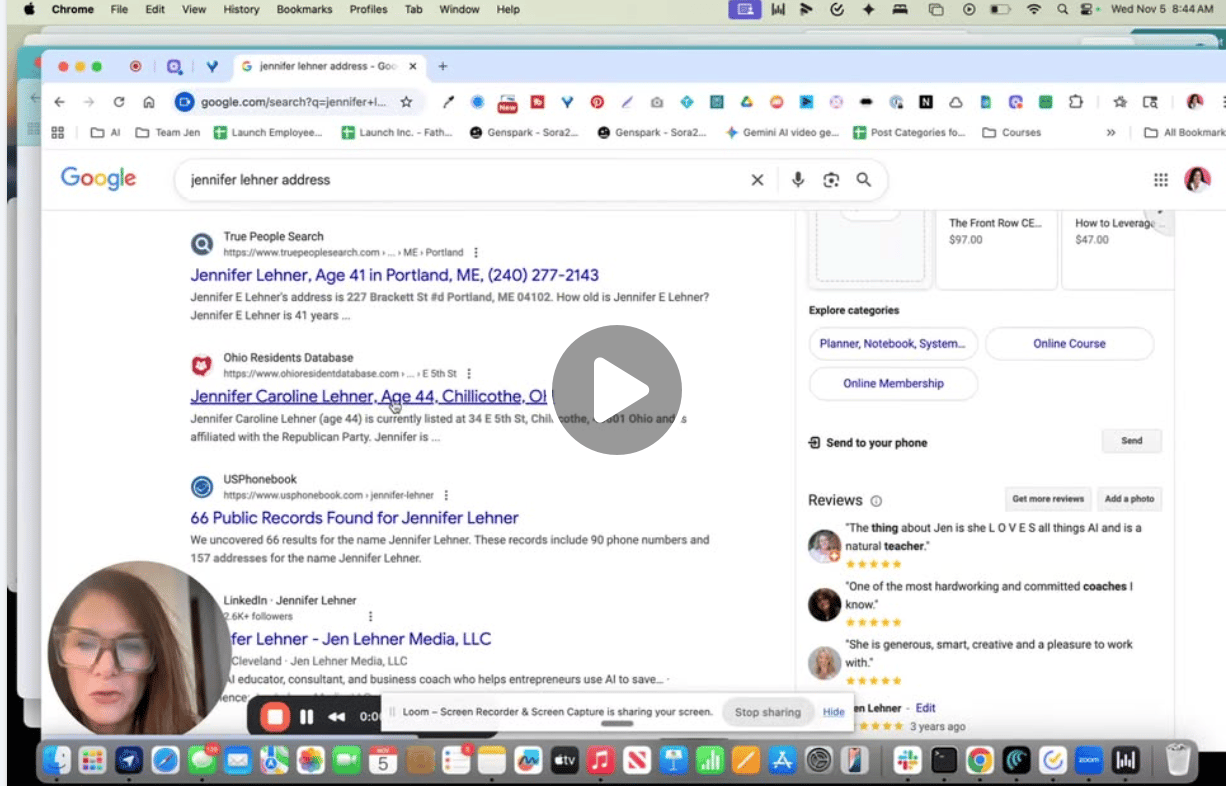Bookmark this page with star icon

click(406, 102)
